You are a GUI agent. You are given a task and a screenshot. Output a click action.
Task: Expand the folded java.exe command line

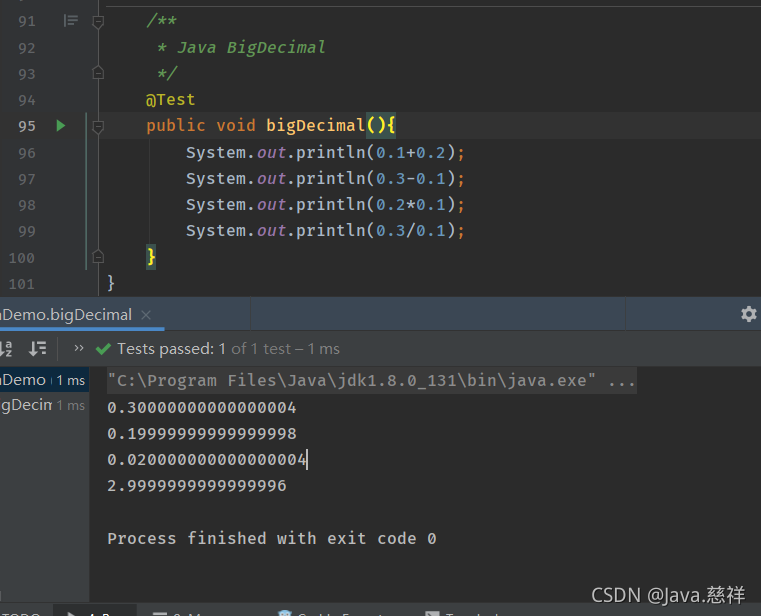[x=372, y=381]
